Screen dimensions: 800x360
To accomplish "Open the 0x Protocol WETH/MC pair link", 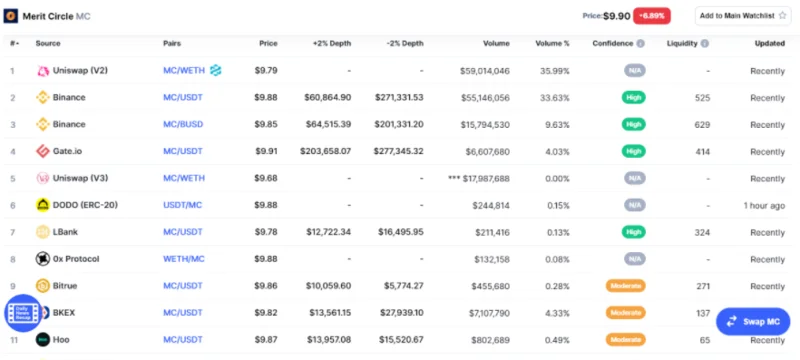I will (184, 259).
